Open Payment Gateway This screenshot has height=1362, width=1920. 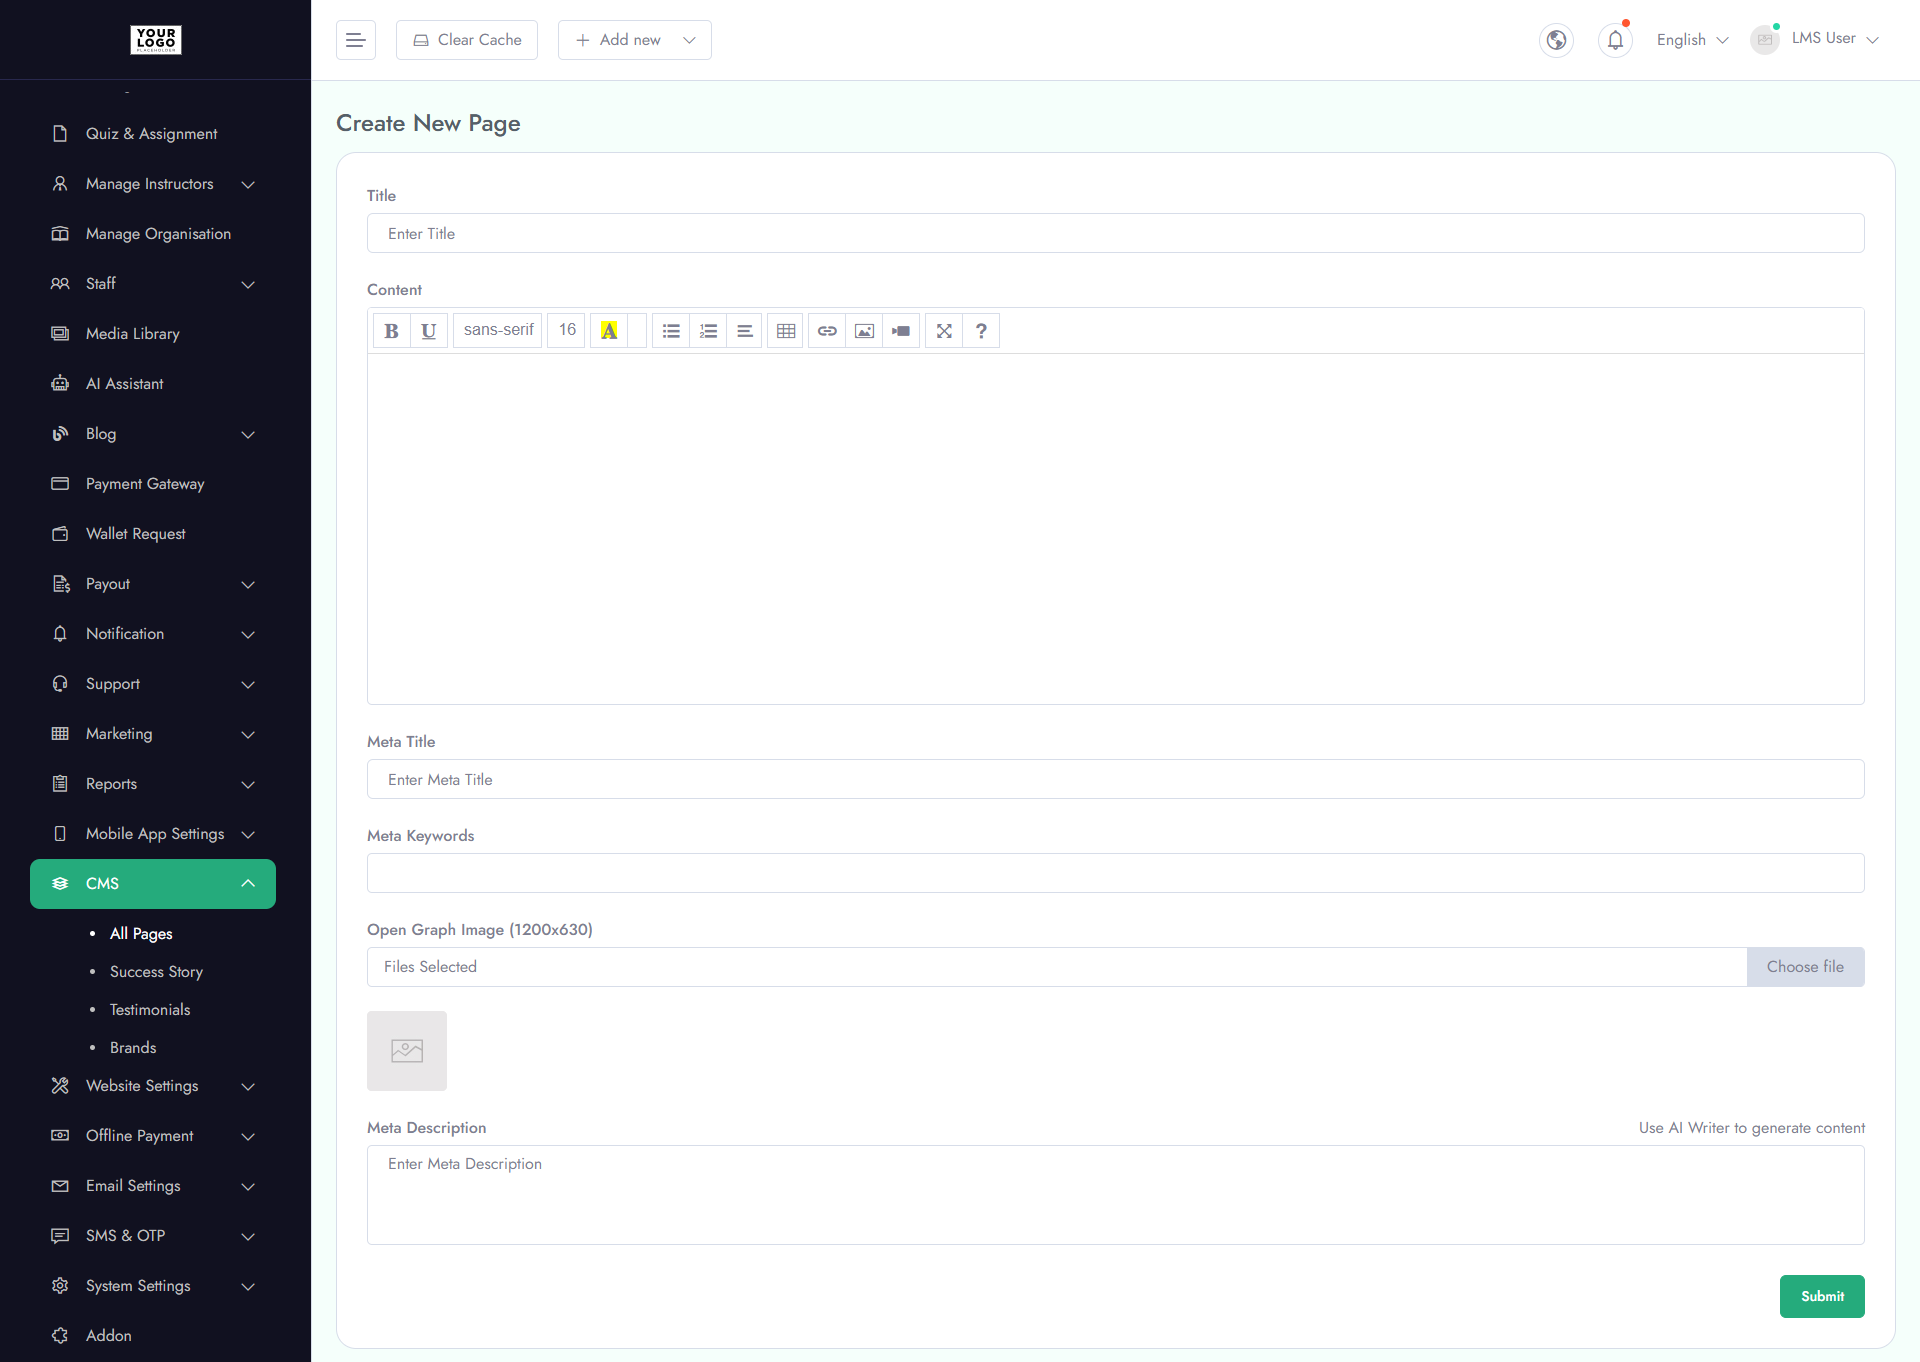click(153, 484)
